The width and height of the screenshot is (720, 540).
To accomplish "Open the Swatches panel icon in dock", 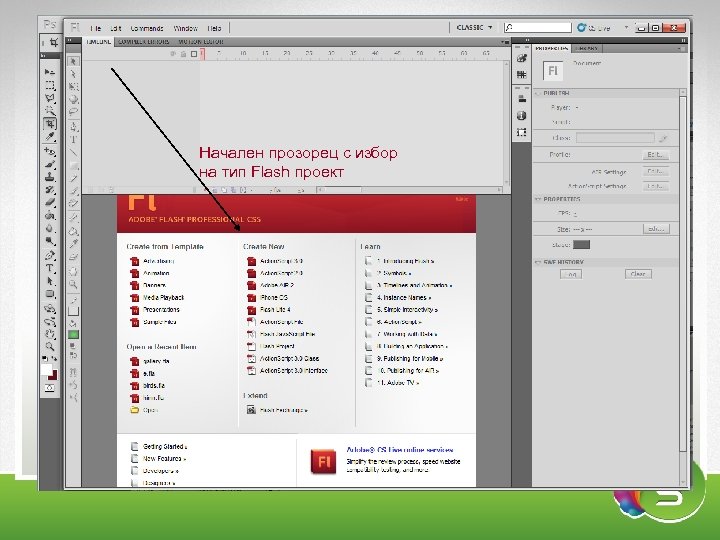I will coord(521,74).
